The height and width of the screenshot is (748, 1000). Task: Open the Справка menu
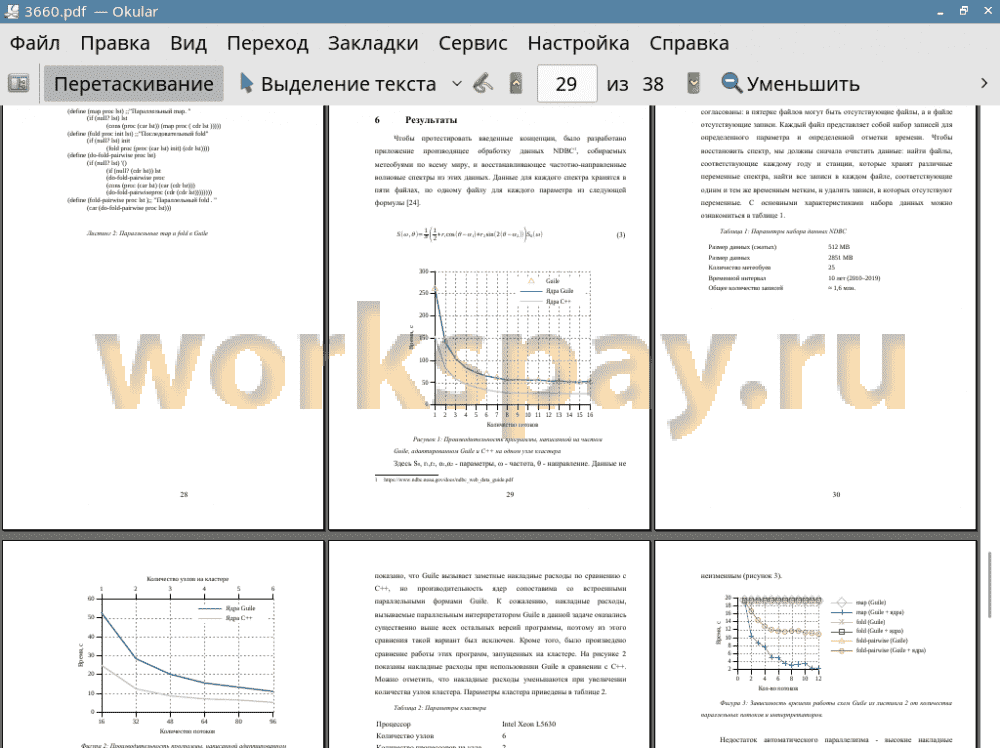pos(689,43)
